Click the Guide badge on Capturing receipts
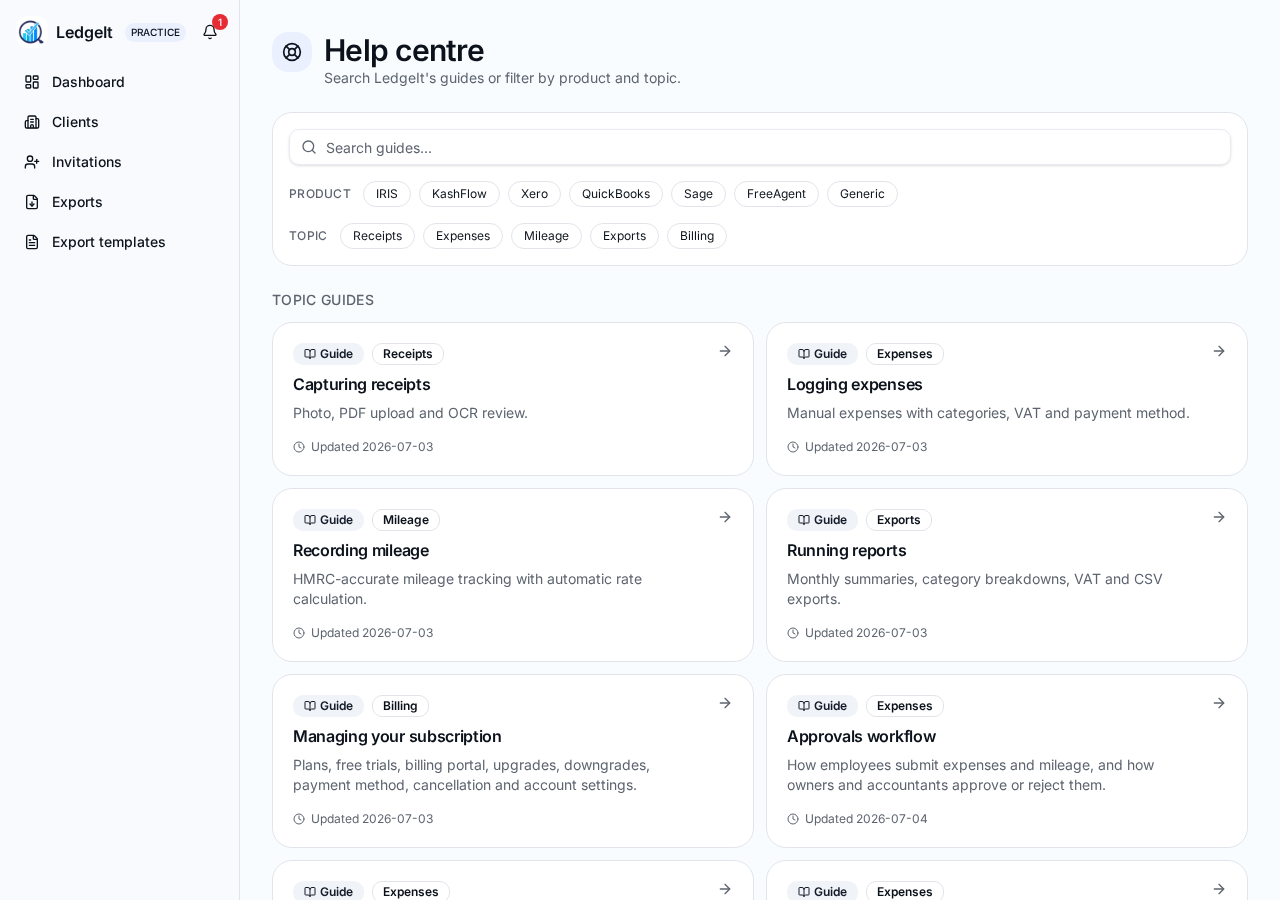 pyautogui.click(x=328, y=354)
